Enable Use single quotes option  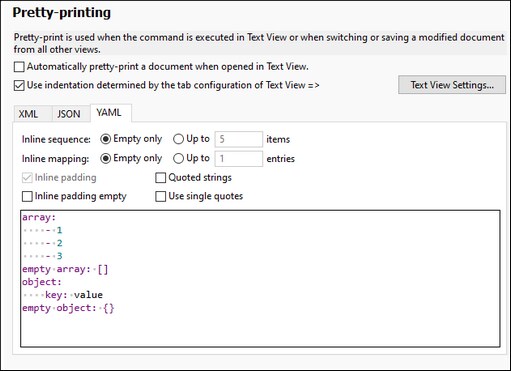pos(161,196)
